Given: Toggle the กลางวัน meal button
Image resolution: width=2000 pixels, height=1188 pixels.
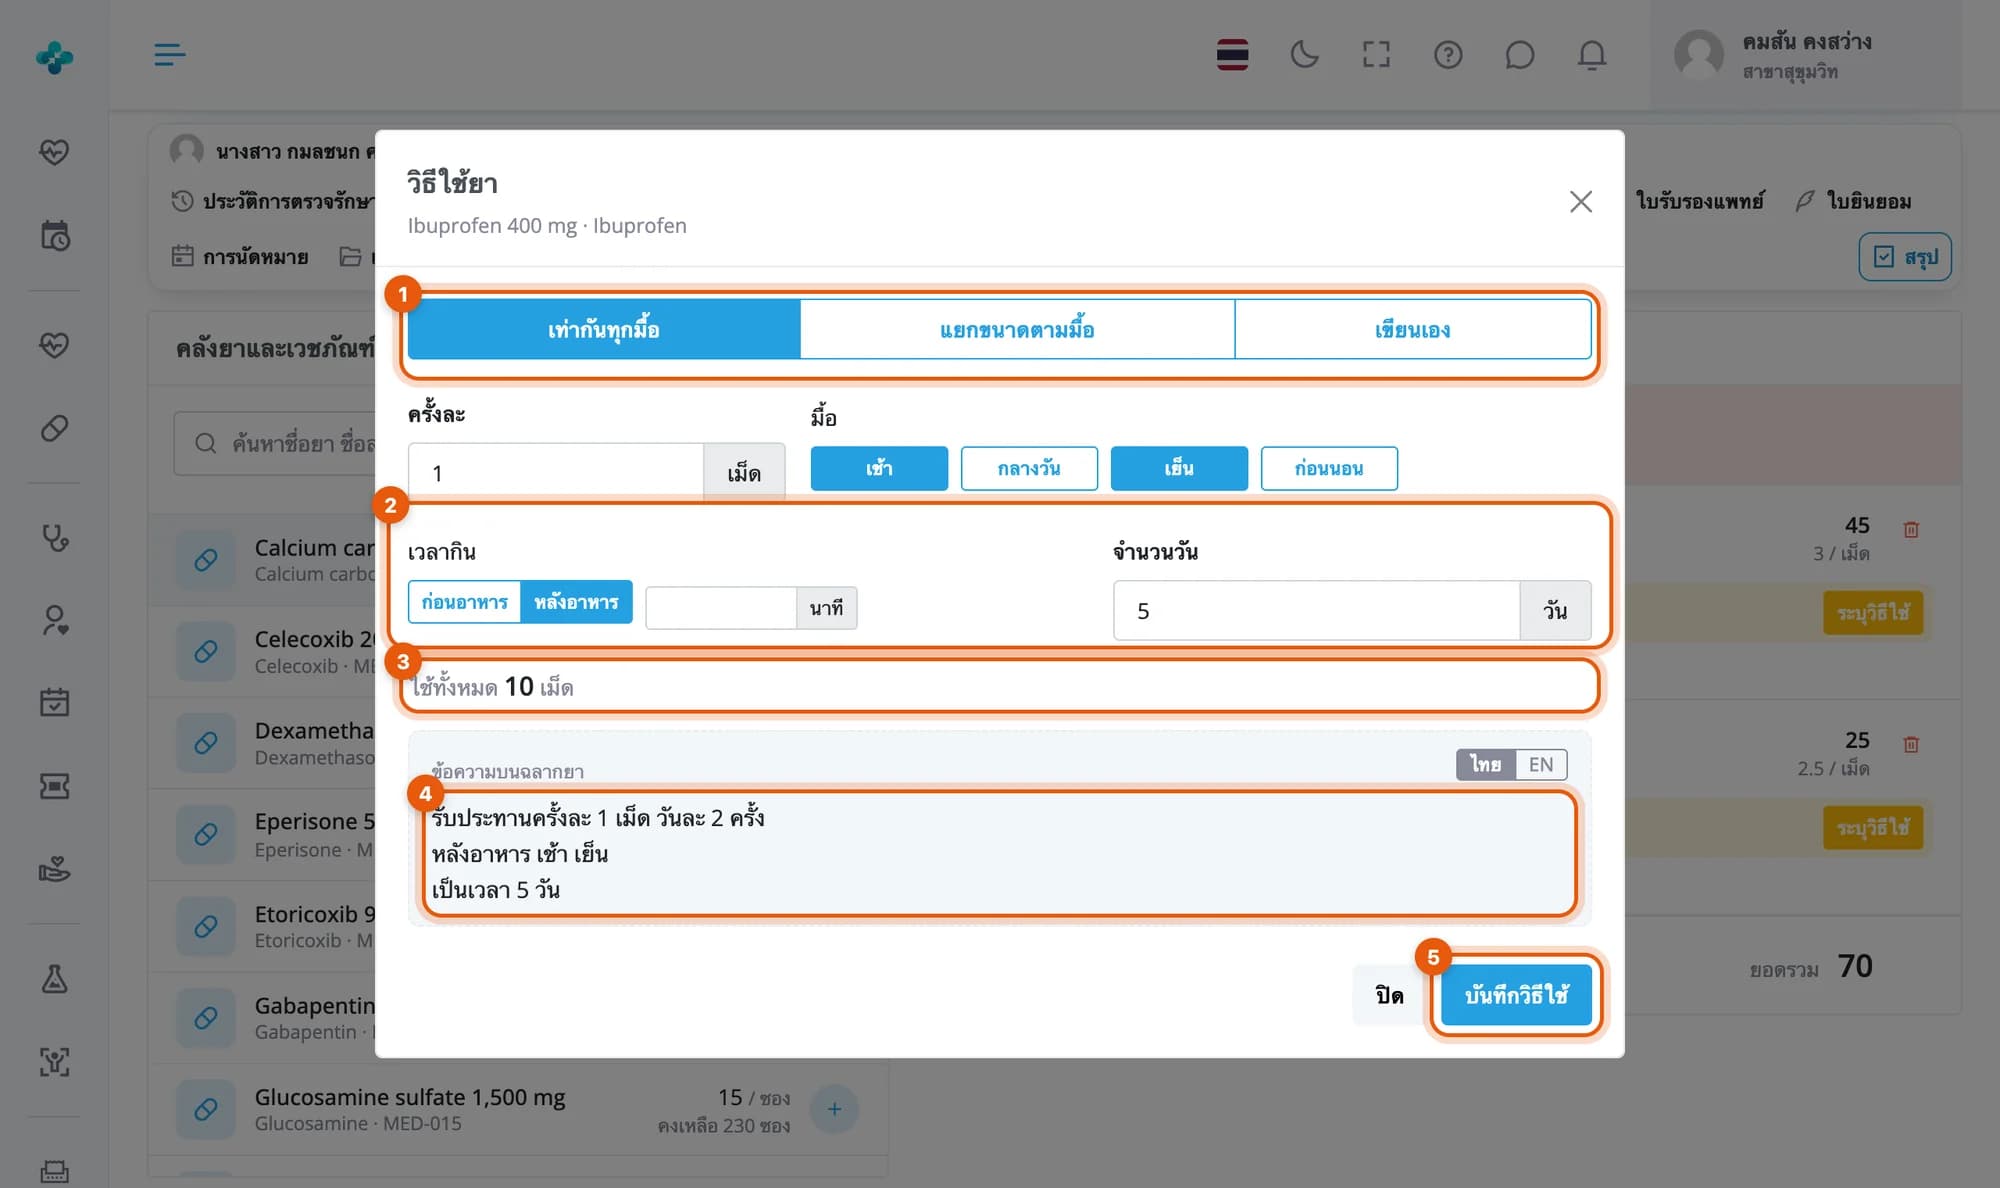Looking at the screenshot, I should pyautogui.click(x=1029, y=468).
